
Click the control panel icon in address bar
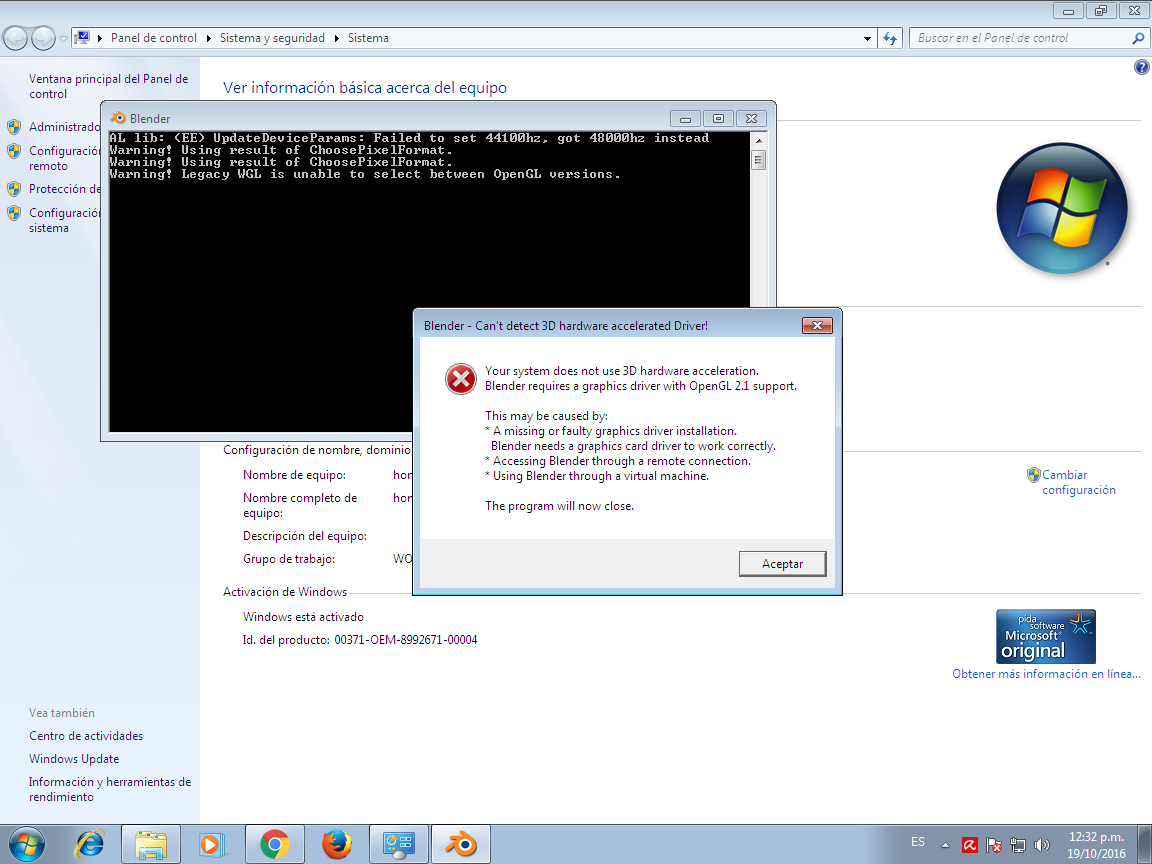[x=83, y=37]
